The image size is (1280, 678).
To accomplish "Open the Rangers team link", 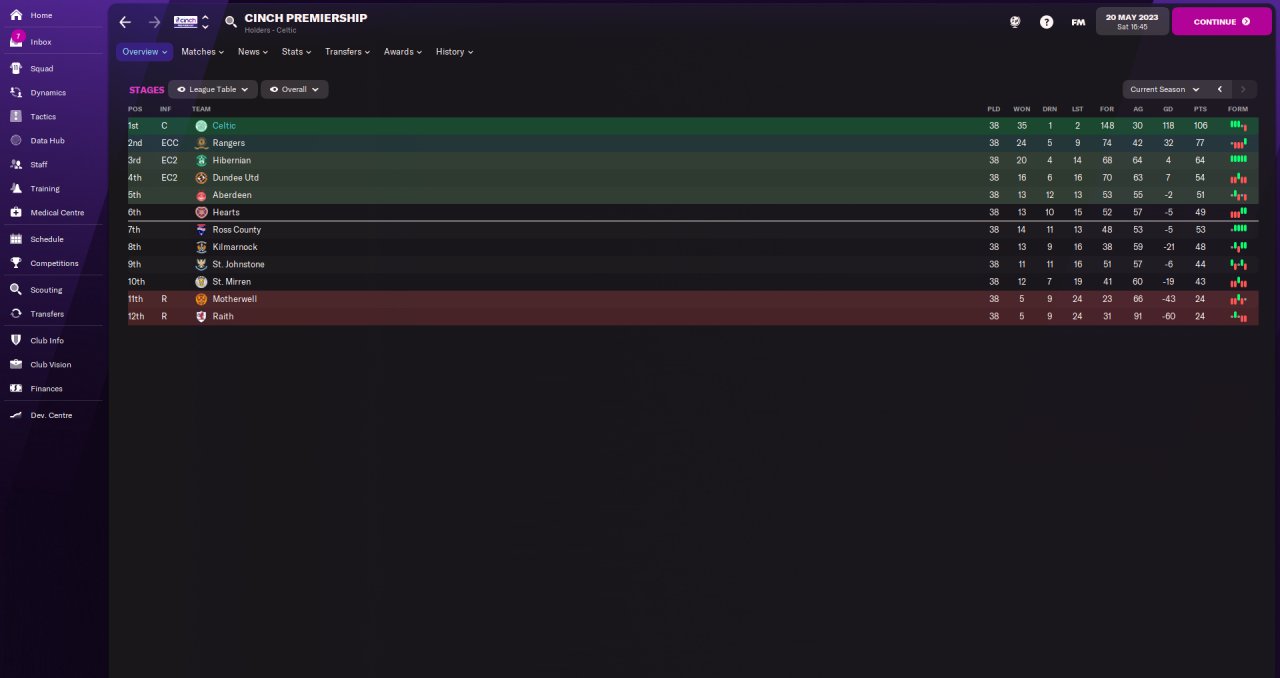I will click(228, 143).
